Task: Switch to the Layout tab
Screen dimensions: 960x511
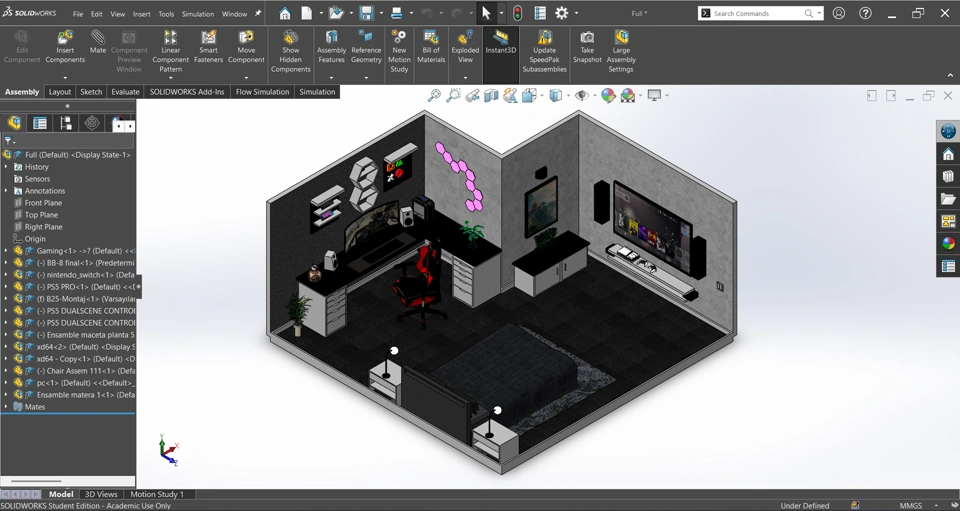Action: click(59, 92)
